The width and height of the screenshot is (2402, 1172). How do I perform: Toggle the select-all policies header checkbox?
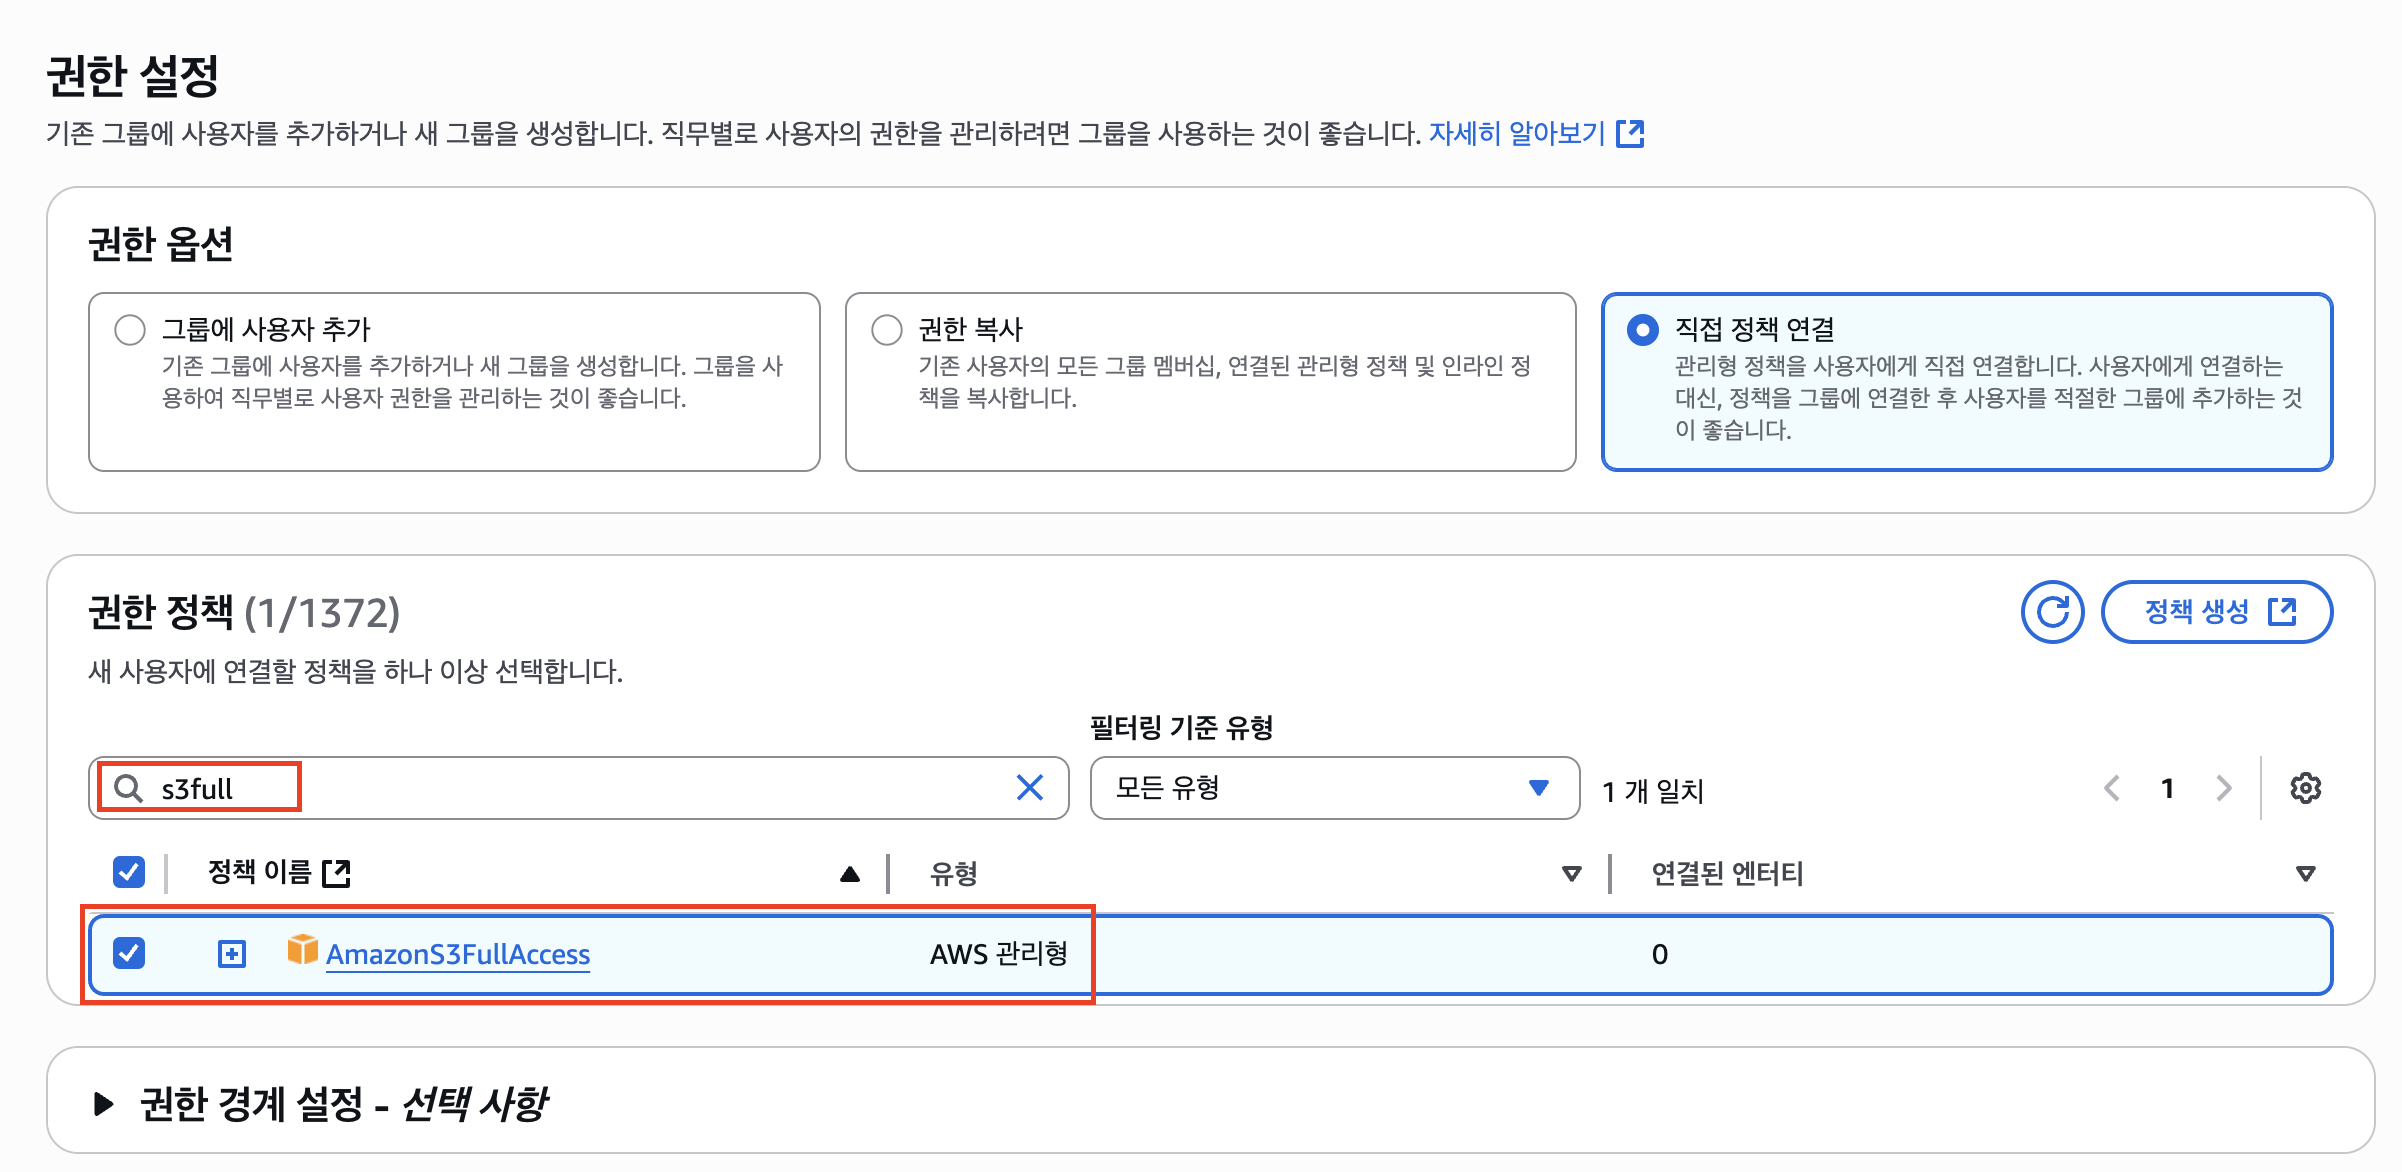pos(129,872)
